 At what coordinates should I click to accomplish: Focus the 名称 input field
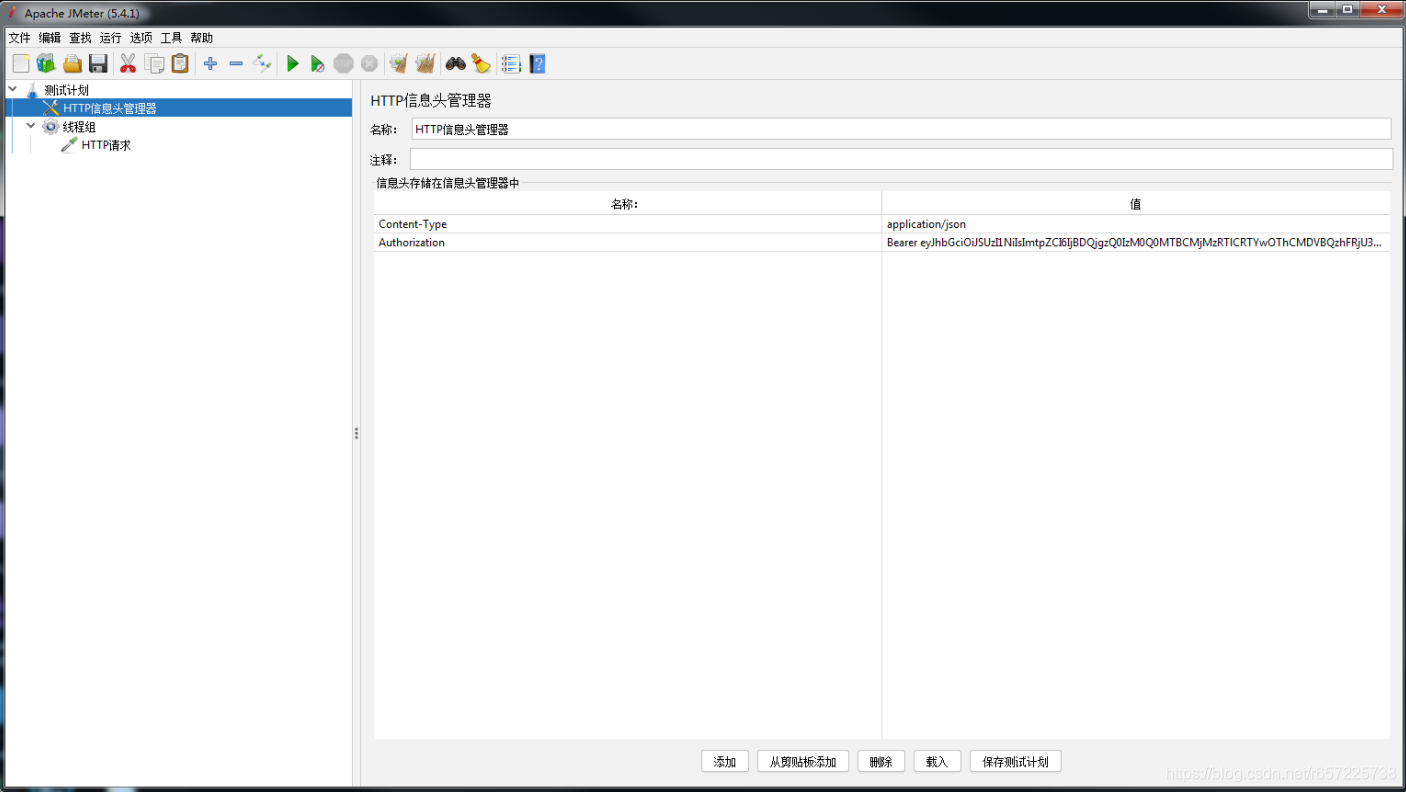point(901,129)
